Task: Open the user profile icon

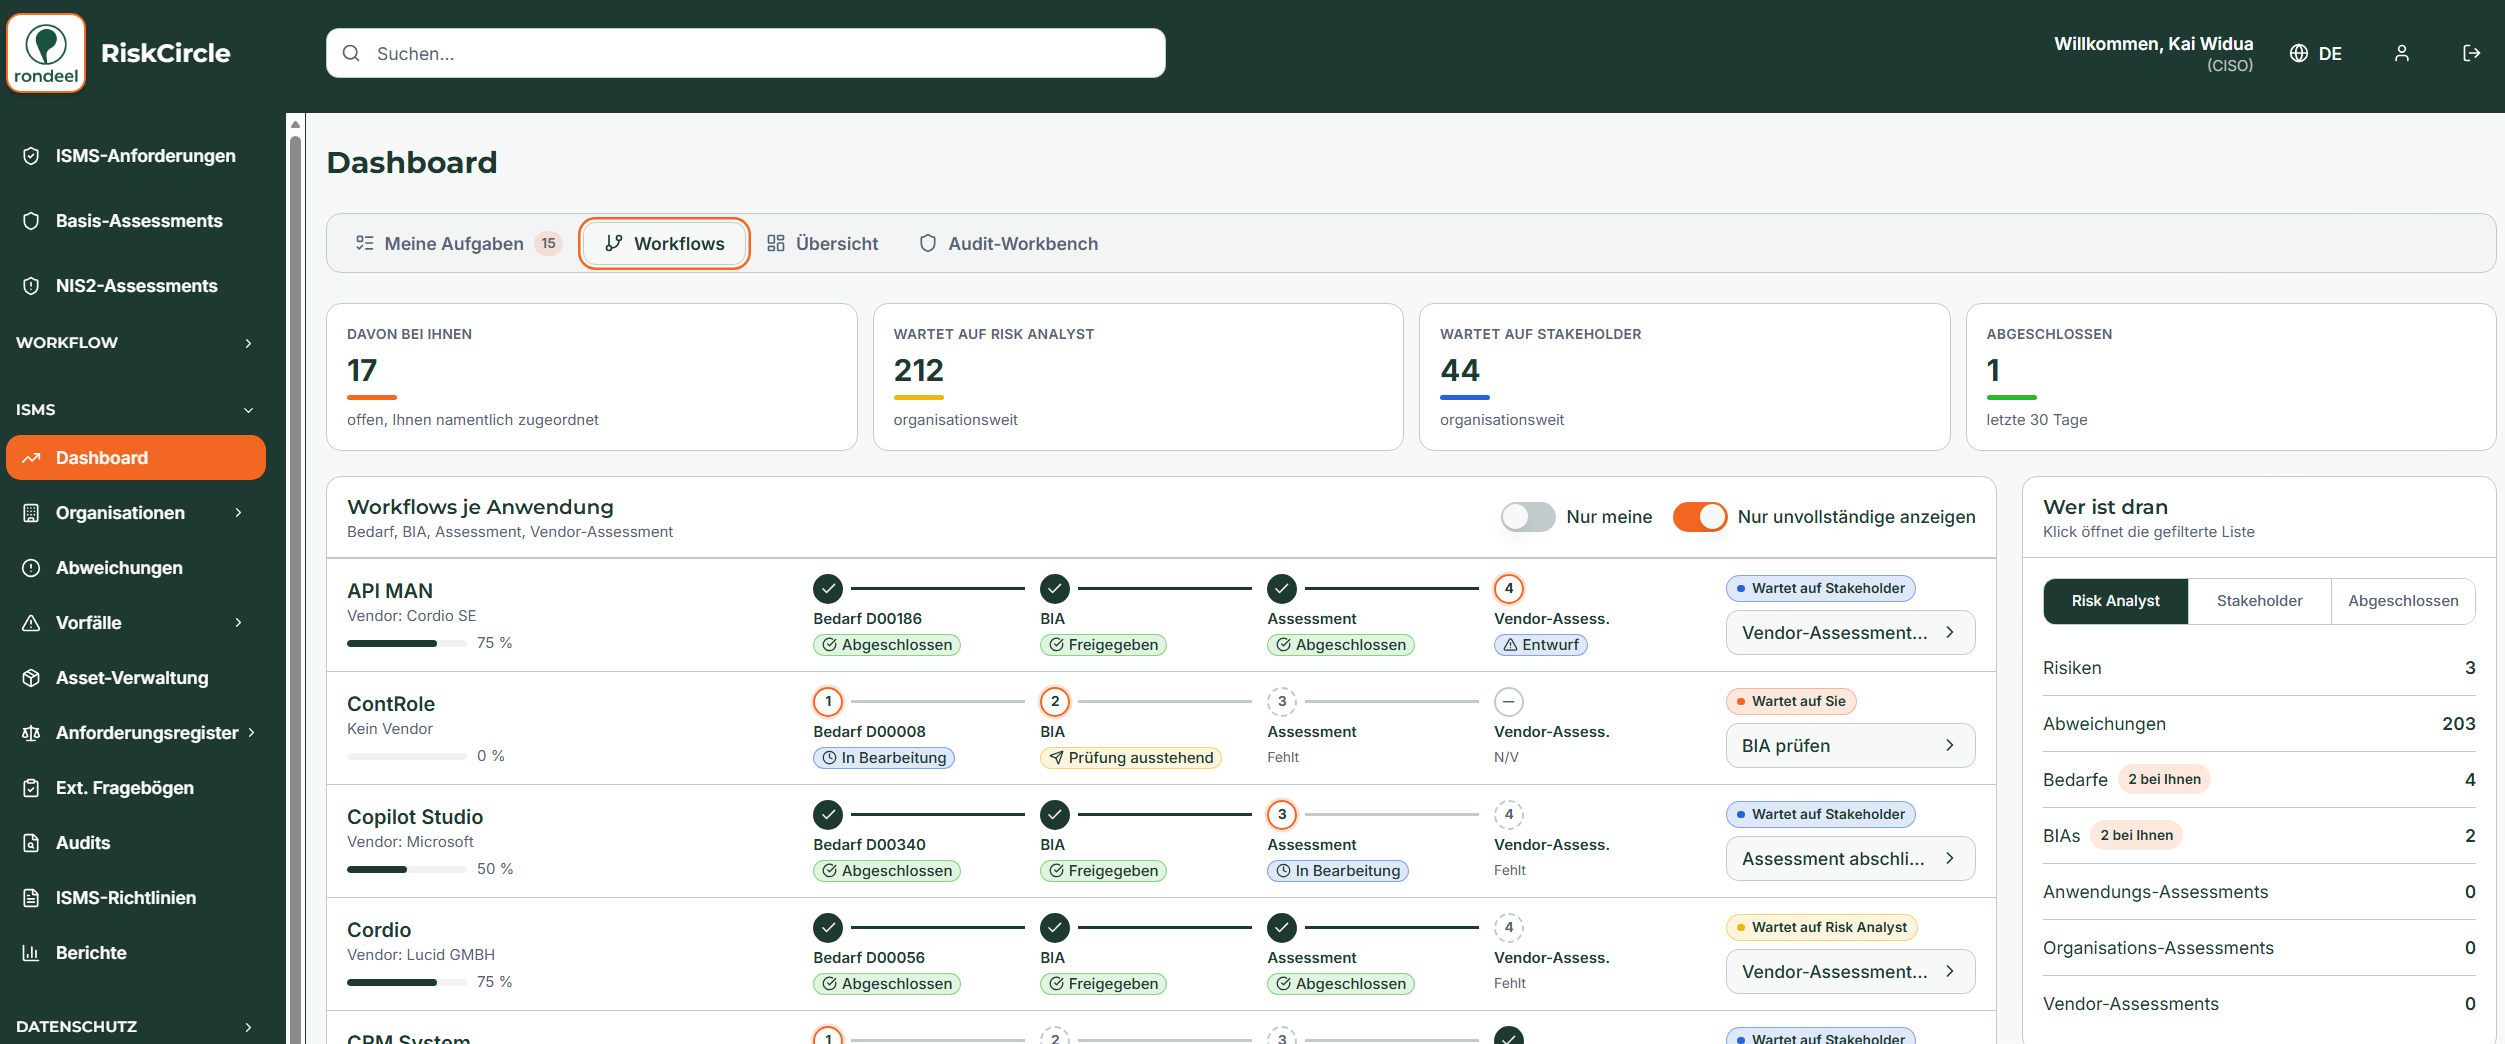Action: click(2401, 54)
